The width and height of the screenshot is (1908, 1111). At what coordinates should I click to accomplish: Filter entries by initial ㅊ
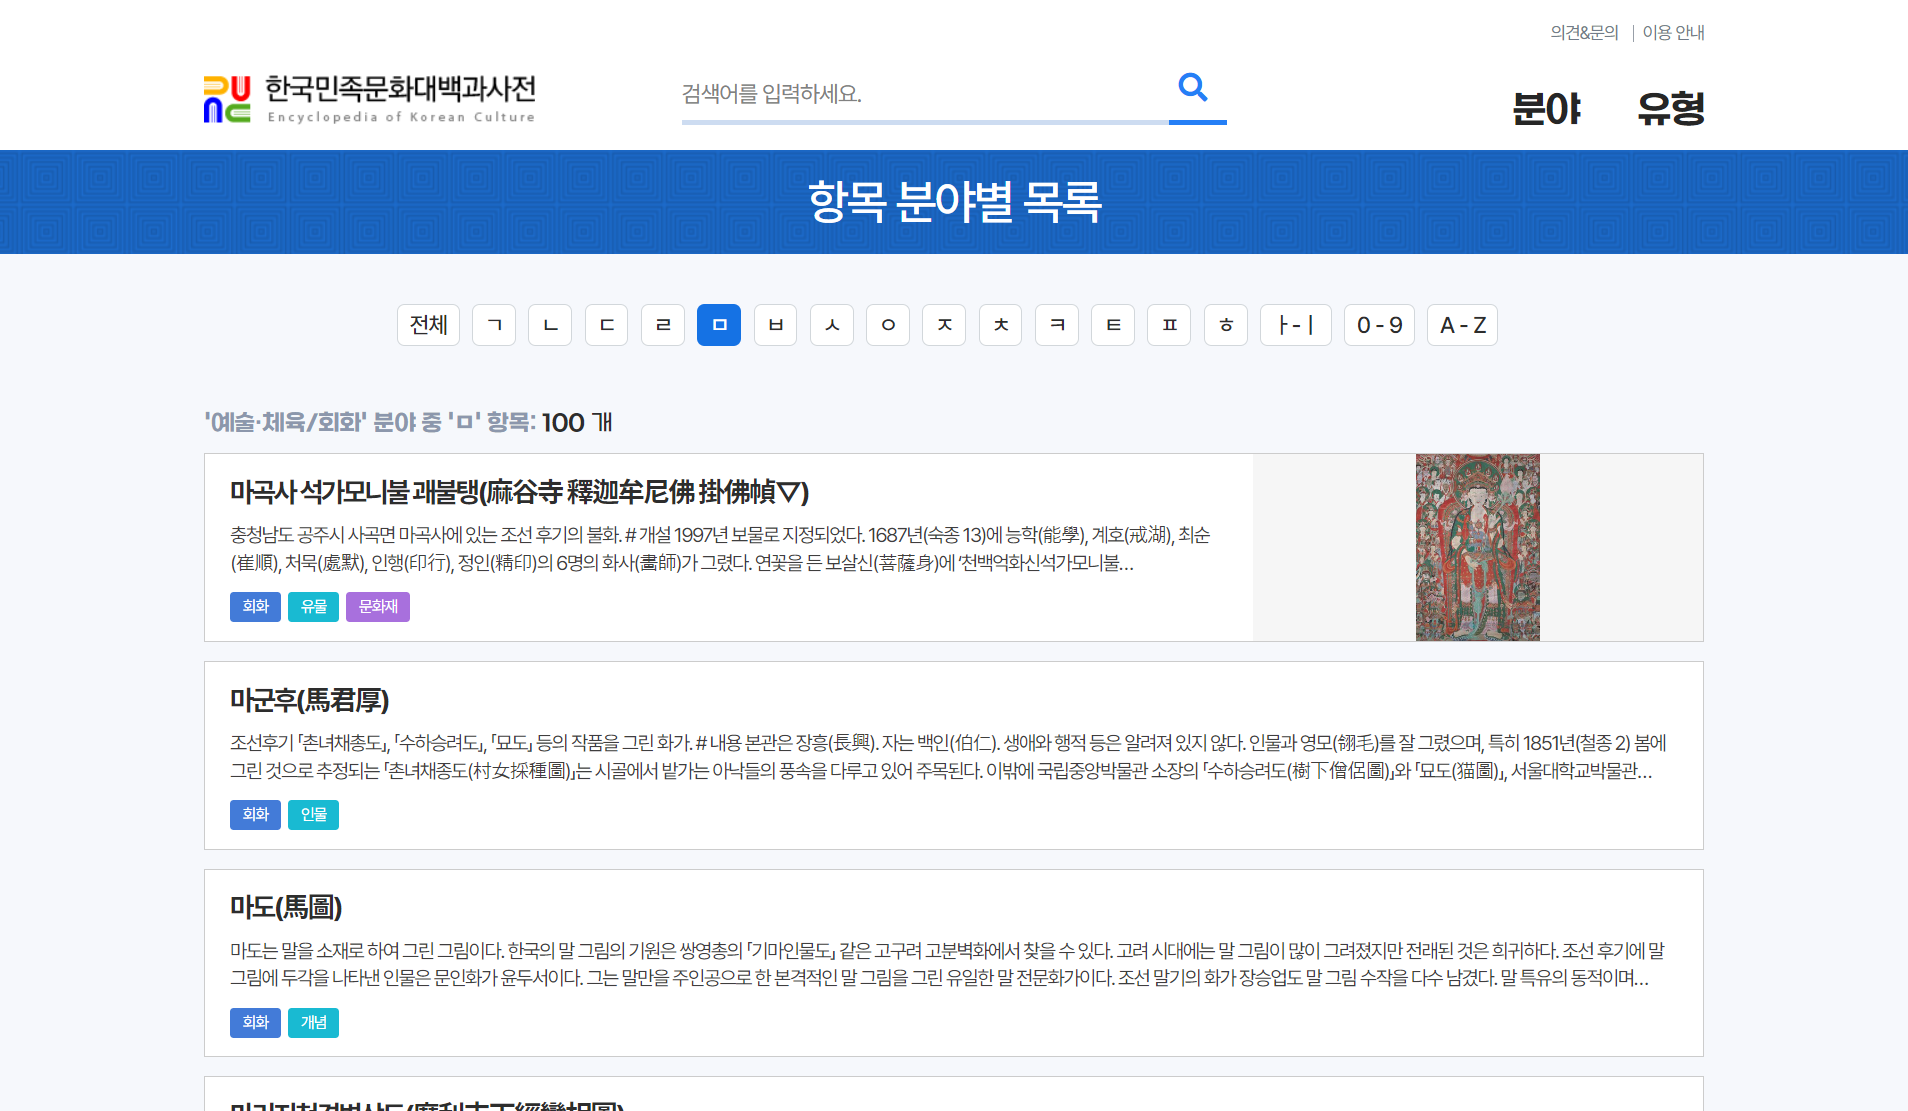1001,325
